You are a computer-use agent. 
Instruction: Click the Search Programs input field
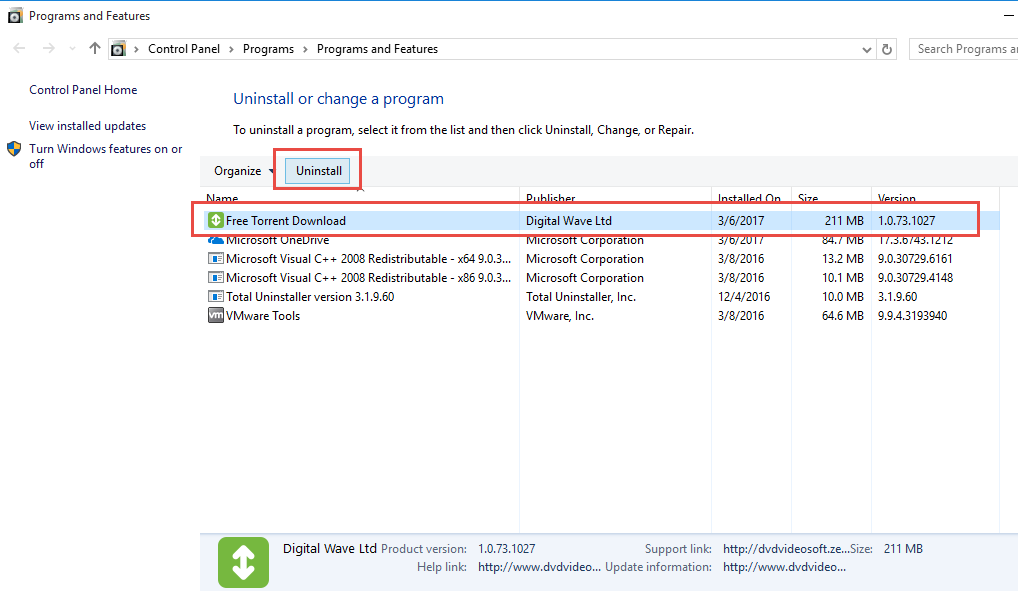[x=963, y=49]
